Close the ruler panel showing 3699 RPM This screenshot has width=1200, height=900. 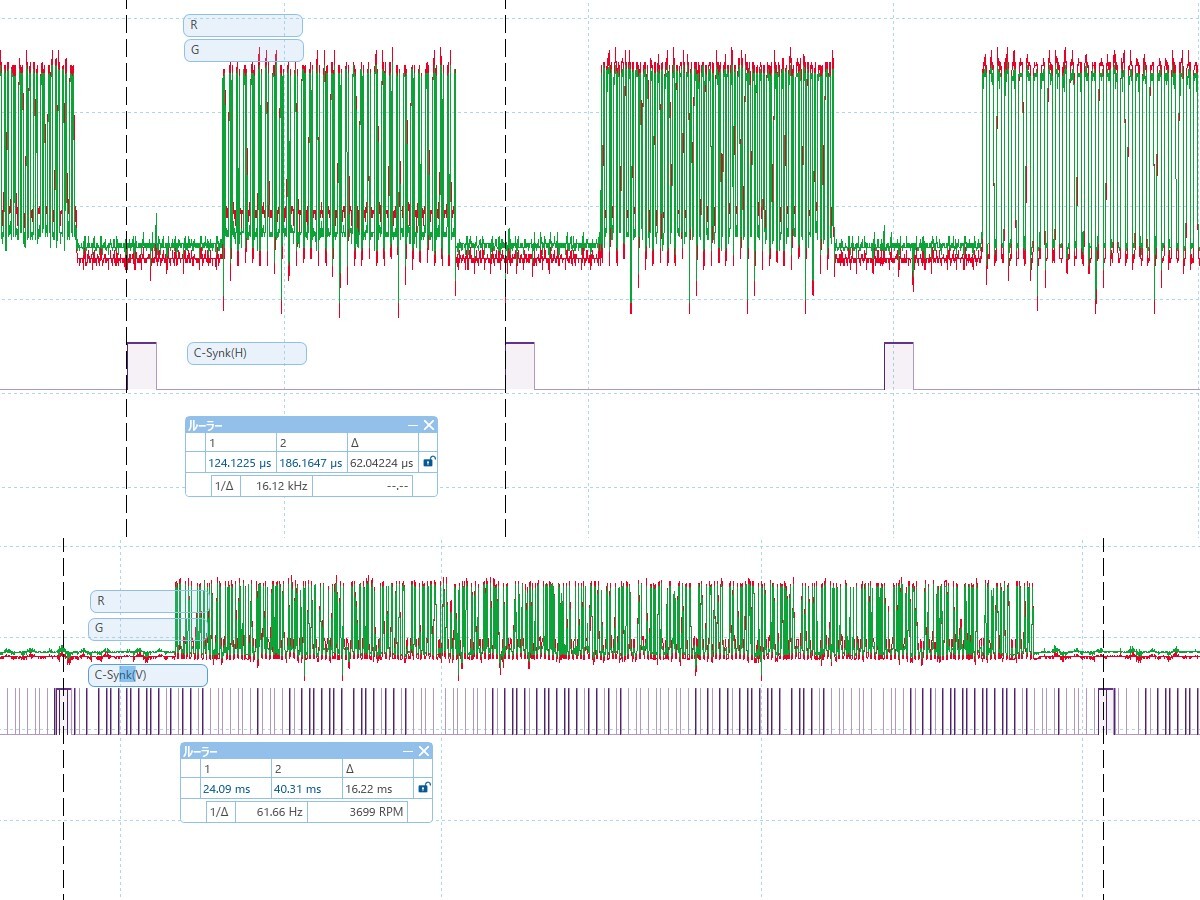click(x=423, y=751)
